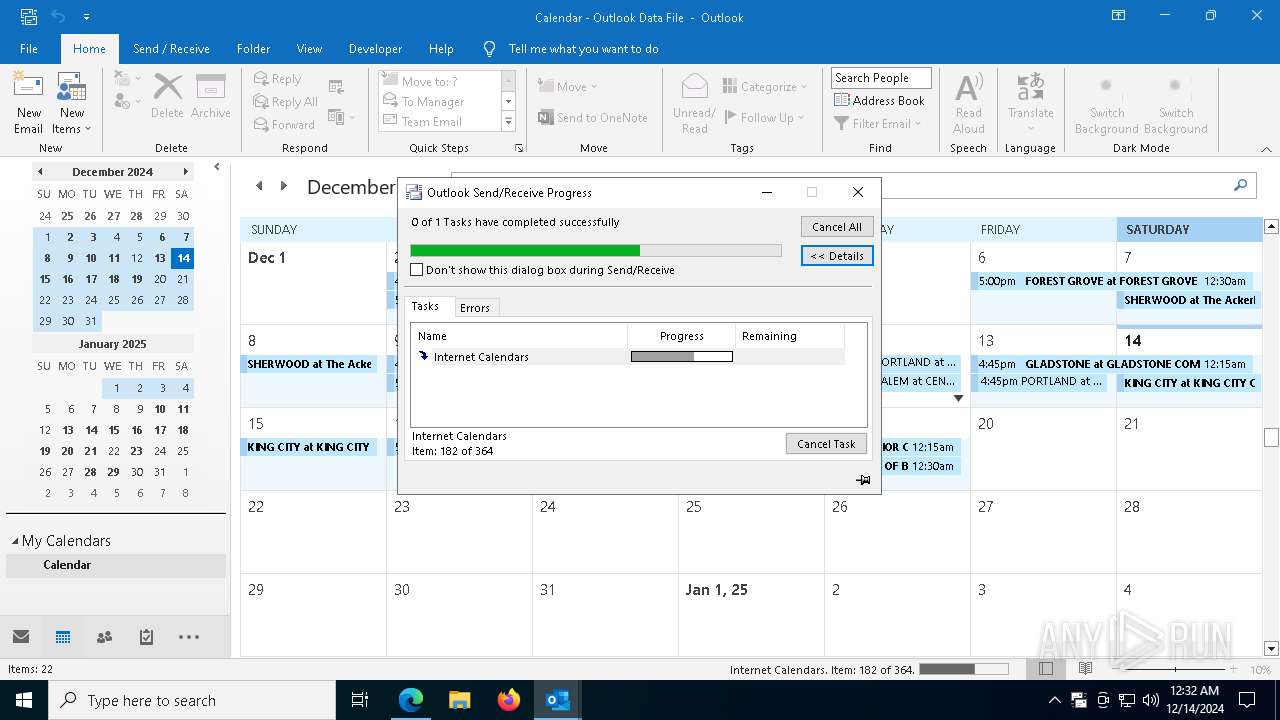Screen dimensions: 1280x720
Task: Open Customize Quick Access Toolbar dropdown
Action: coord(86,17)
